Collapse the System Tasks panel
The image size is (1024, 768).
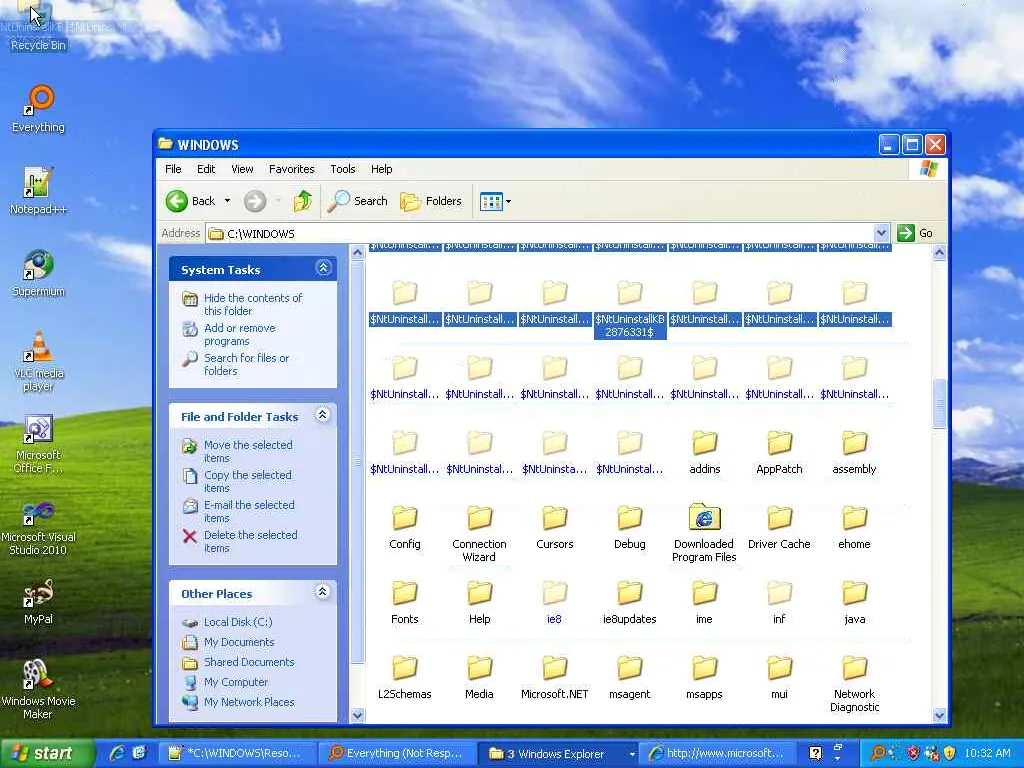click(323, 268)
